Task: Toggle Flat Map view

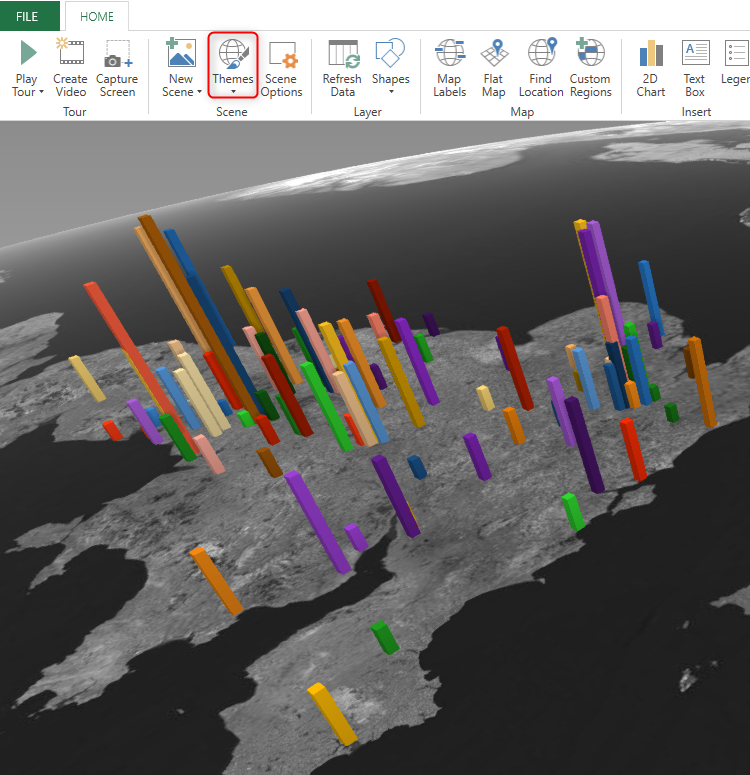Action: [493, 54]
